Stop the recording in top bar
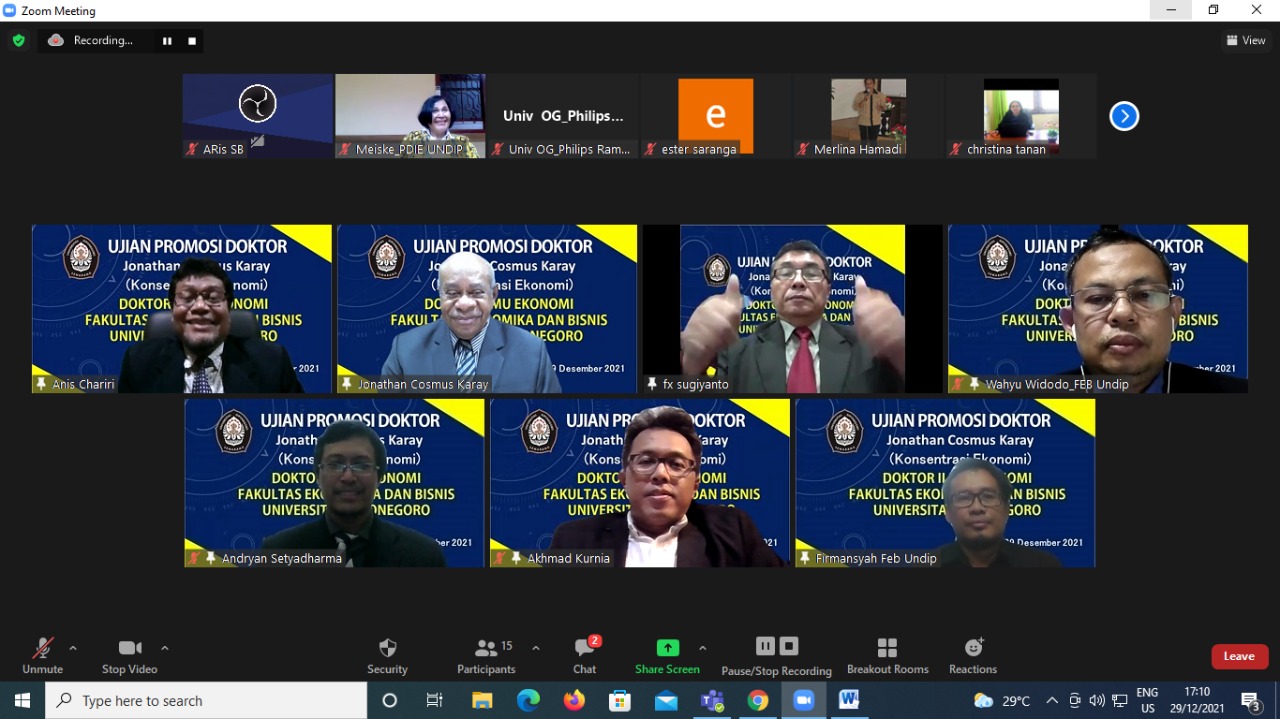 pos(192,41)
